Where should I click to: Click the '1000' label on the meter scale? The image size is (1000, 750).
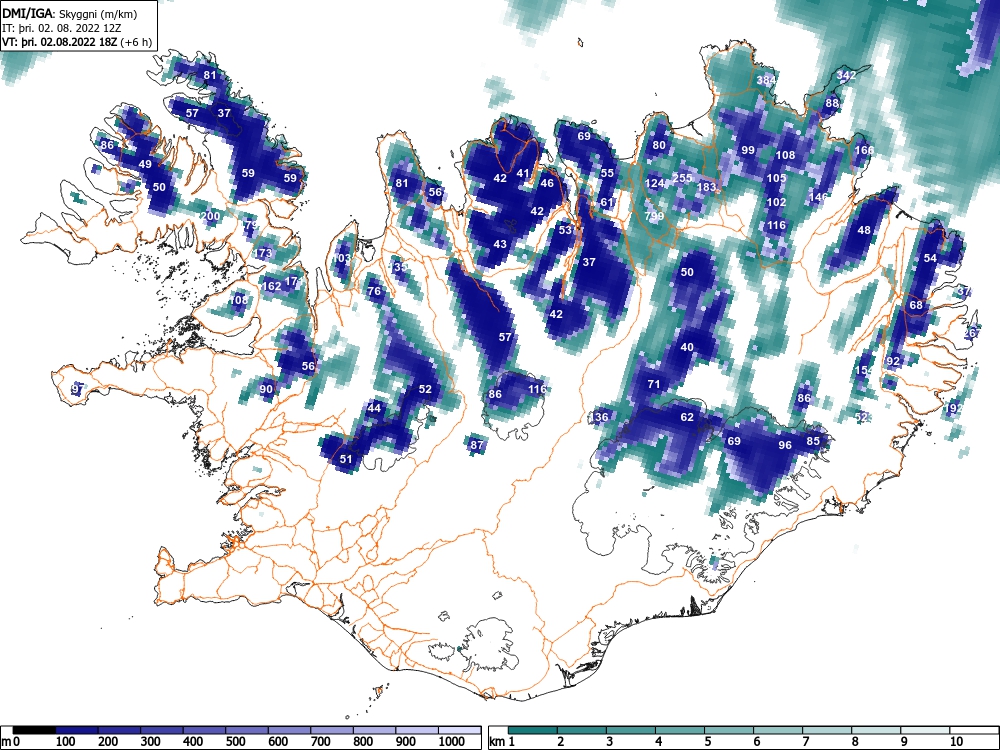452,741
